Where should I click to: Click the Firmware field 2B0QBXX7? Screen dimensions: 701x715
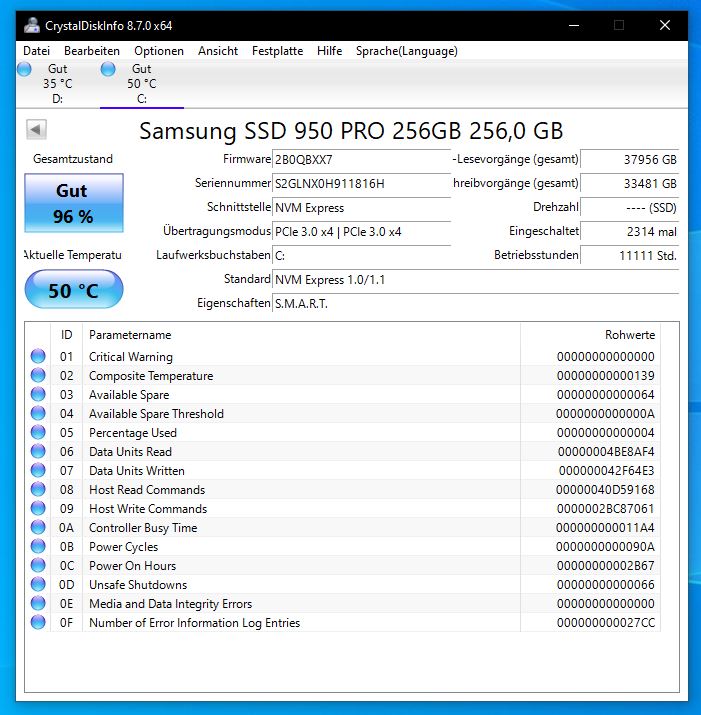pyautogui.click(x=361, y=160)
